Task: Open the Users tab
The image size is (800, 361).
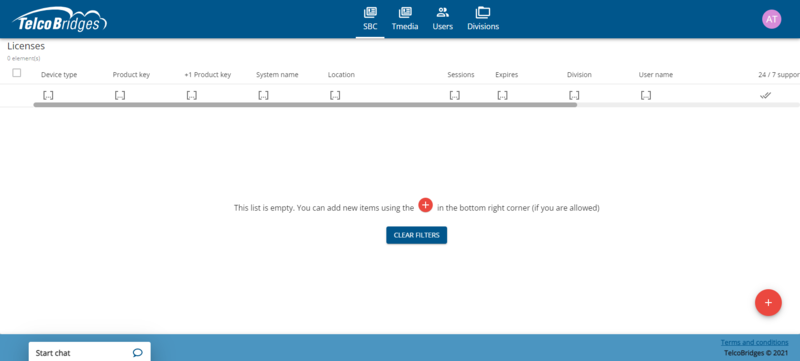Action: click(x=442, y=19)
